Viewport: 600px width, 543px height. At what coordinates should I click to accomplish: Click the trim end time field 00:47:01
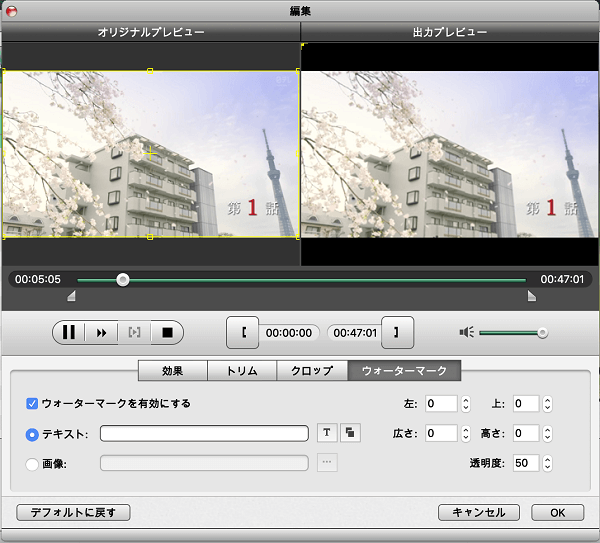pyautogui.click(x=355, y=333)
